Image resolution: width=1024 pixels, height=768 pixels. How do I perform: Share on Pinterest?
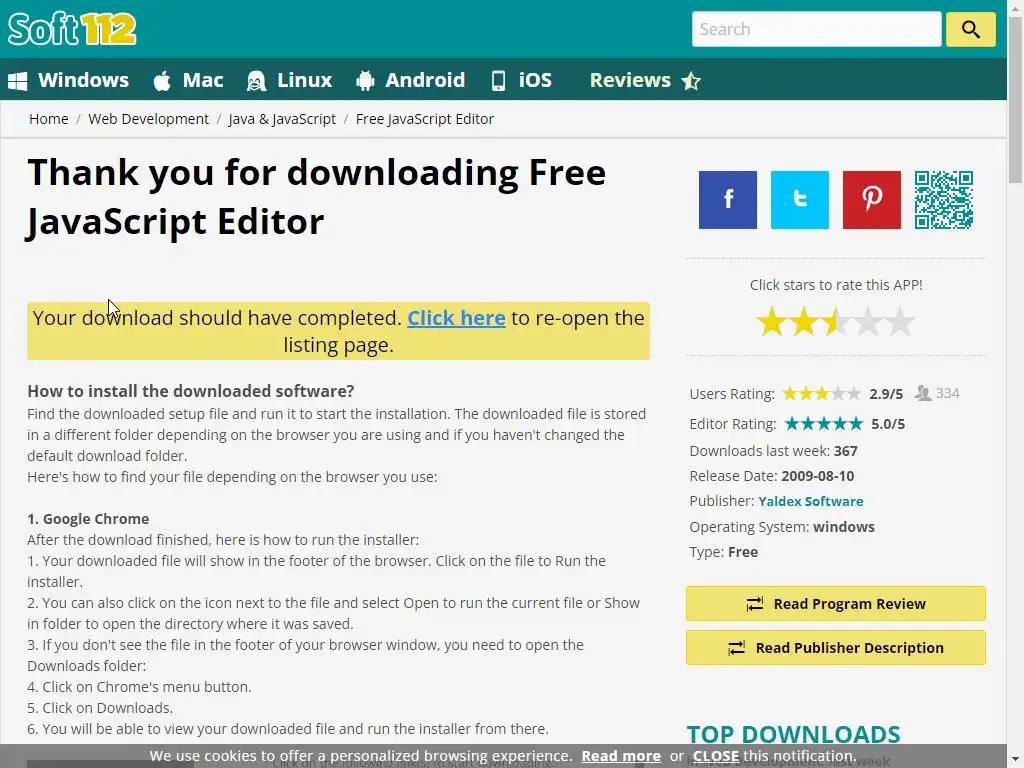871,200
